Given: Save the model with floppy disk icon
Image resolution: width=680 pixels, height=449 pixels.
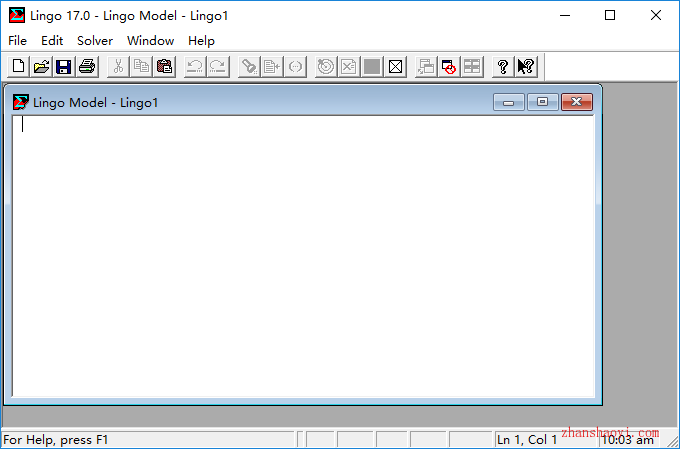Looking at the screenshot, I should 64,66.
